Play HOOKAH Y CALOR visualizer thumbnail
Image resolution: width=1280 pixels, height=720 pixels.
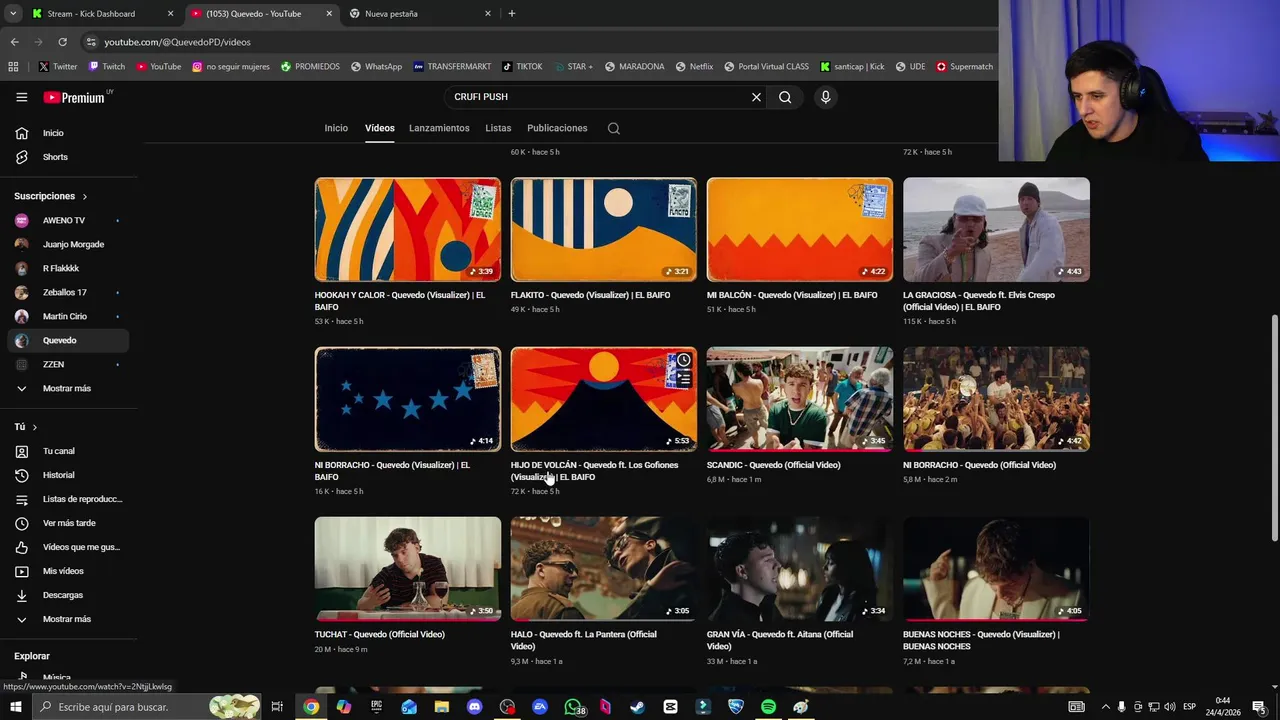pos(408,230)
